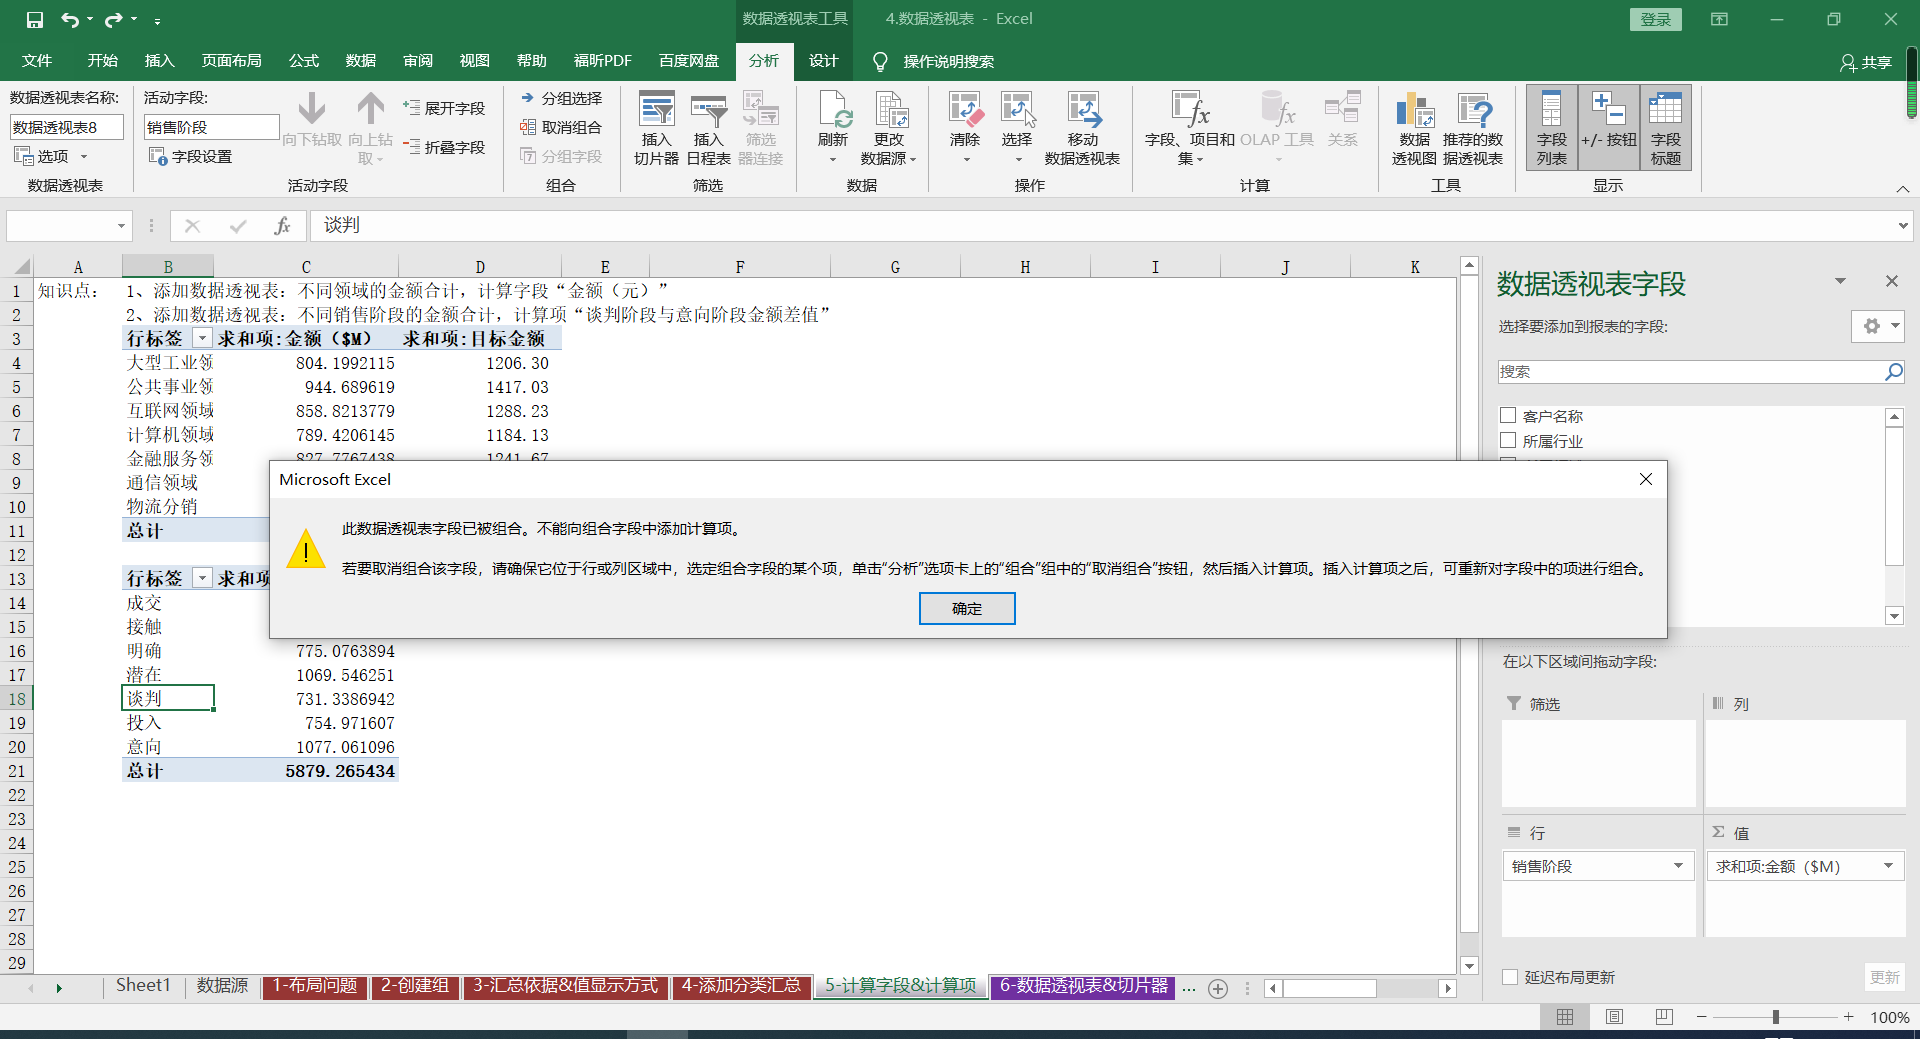The image size is (1920, 1039).
Task: Switch to the 公式 ribbon tab
Action: click(303, 61)
